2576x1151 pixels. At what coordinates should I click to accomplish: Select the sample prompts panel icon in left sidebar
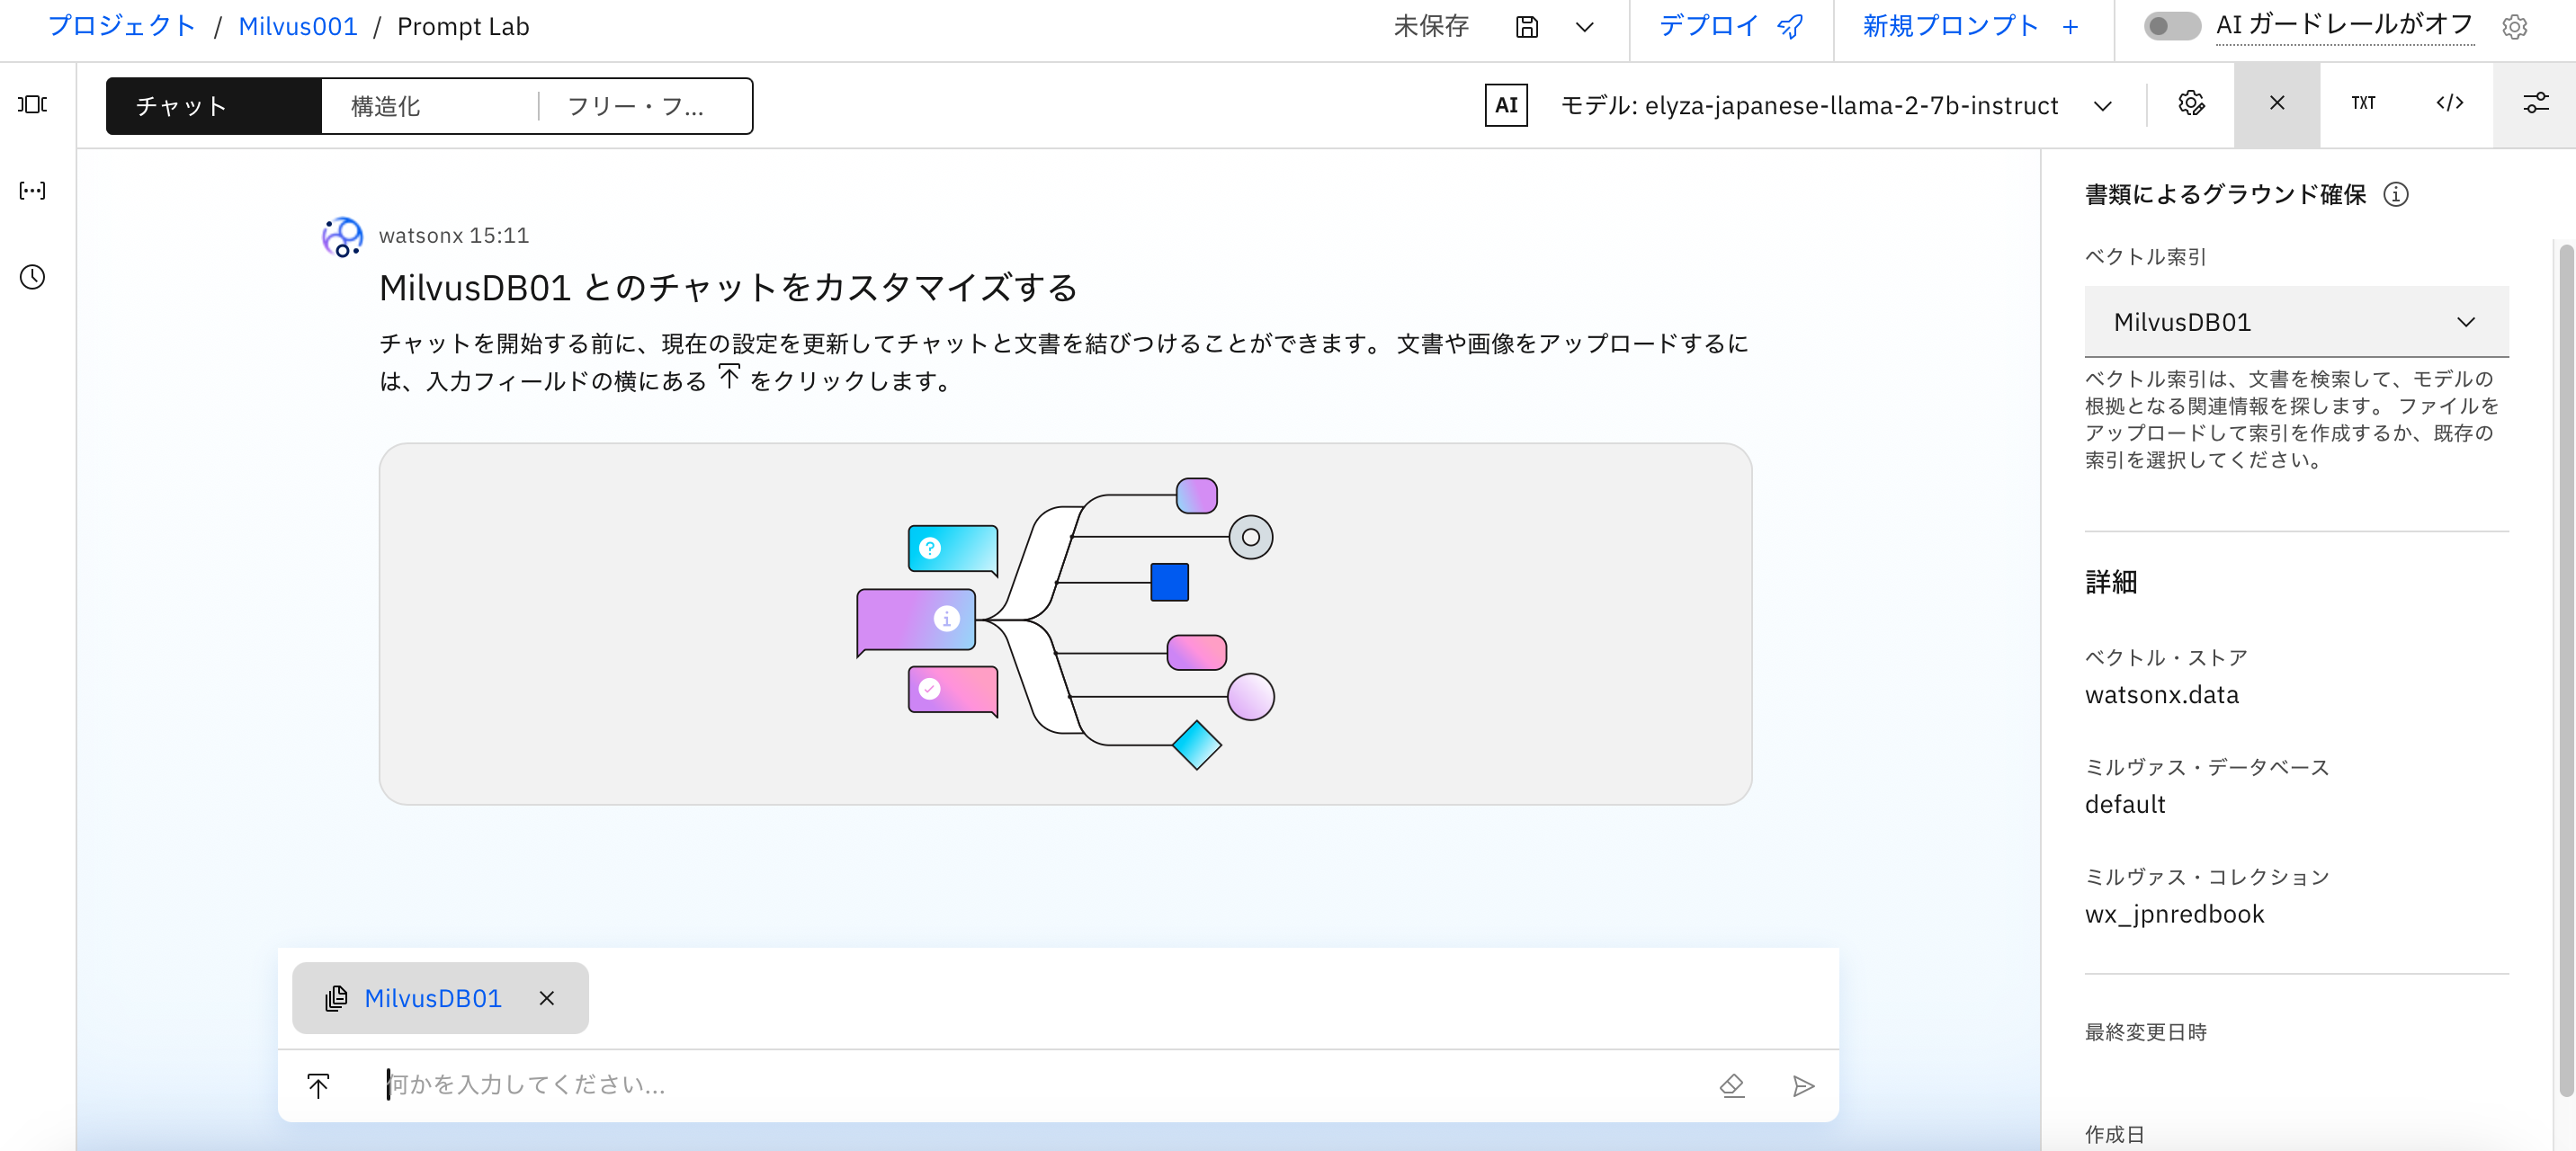coord(32,104)
